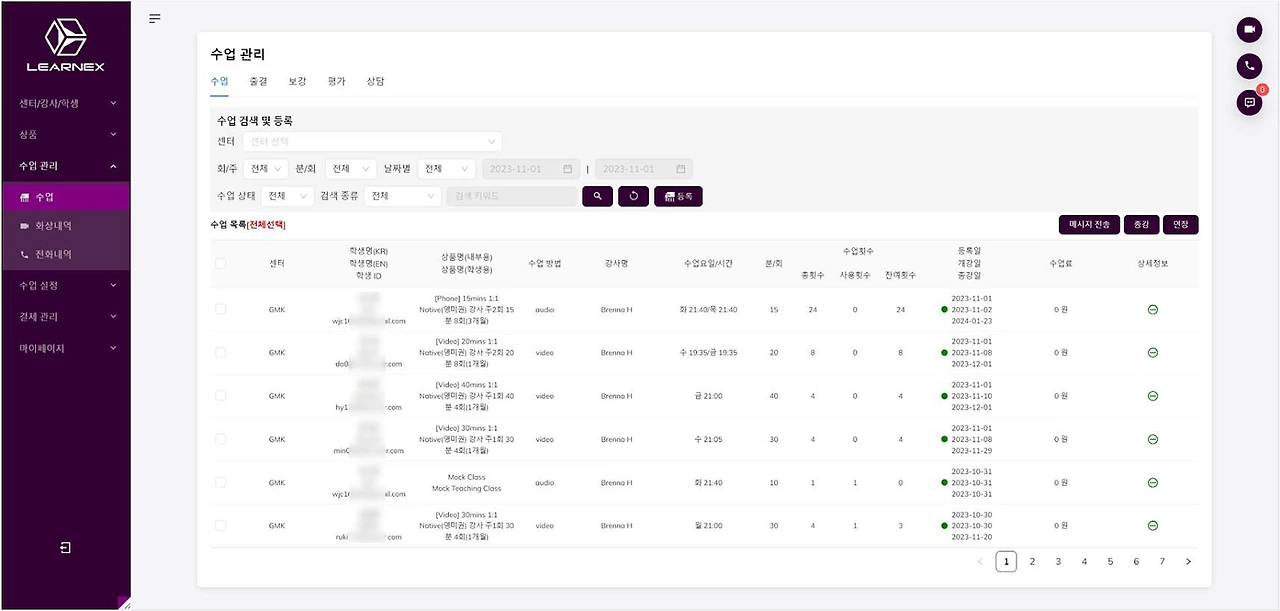Go to page 3
The height and width of the screenshot is (611, 1280).
point(1058,562)
